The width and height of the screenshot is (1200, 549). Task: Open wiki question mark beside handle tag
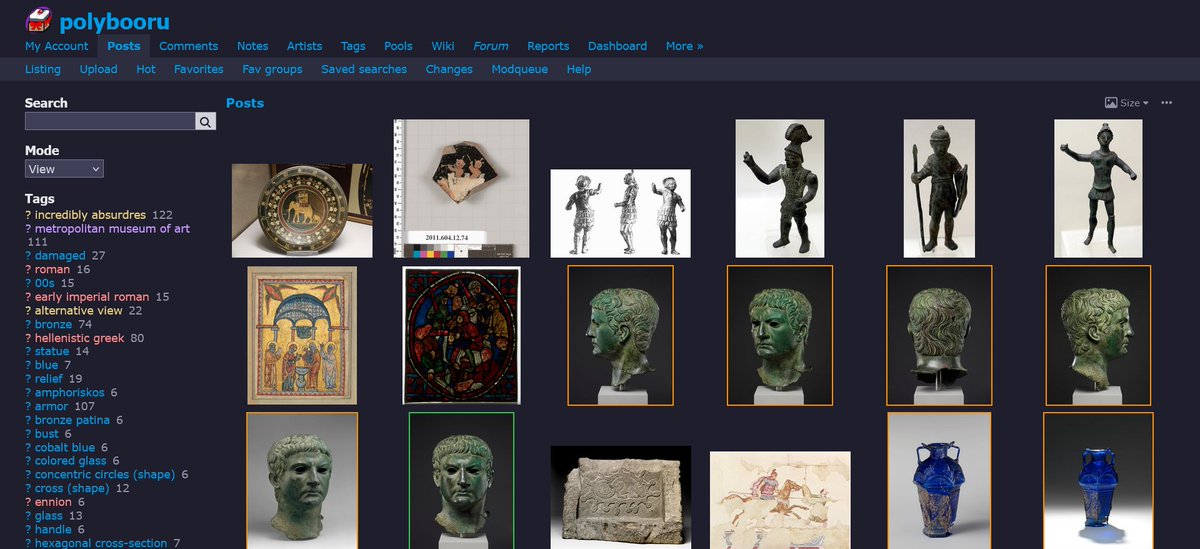pyautogui.click(x=28, y=530)
